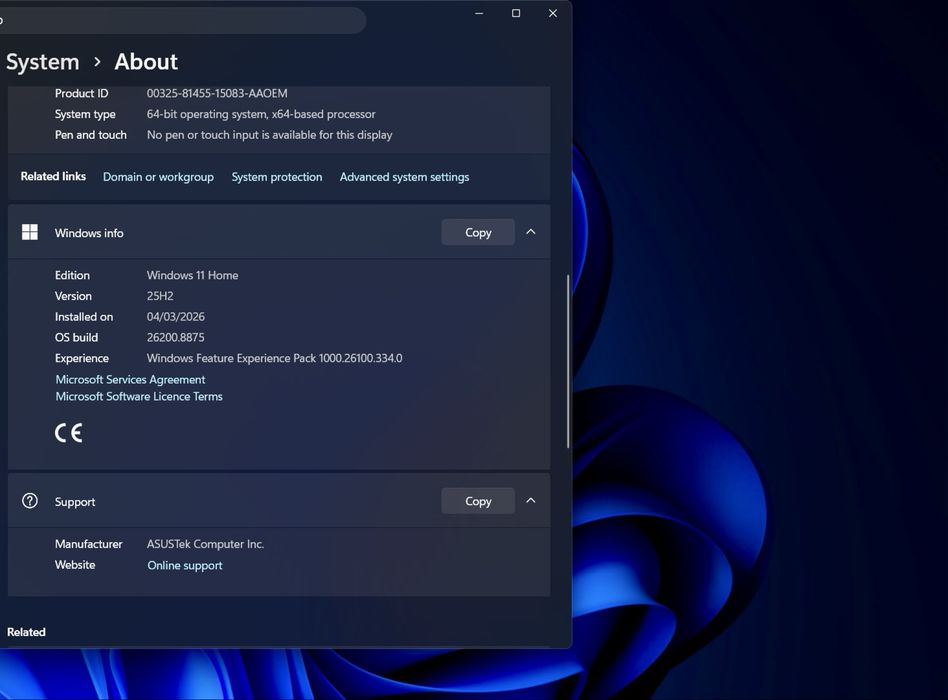948x700 pixels.
Task: Close the Settings window
Action: [x=553, y=13]
